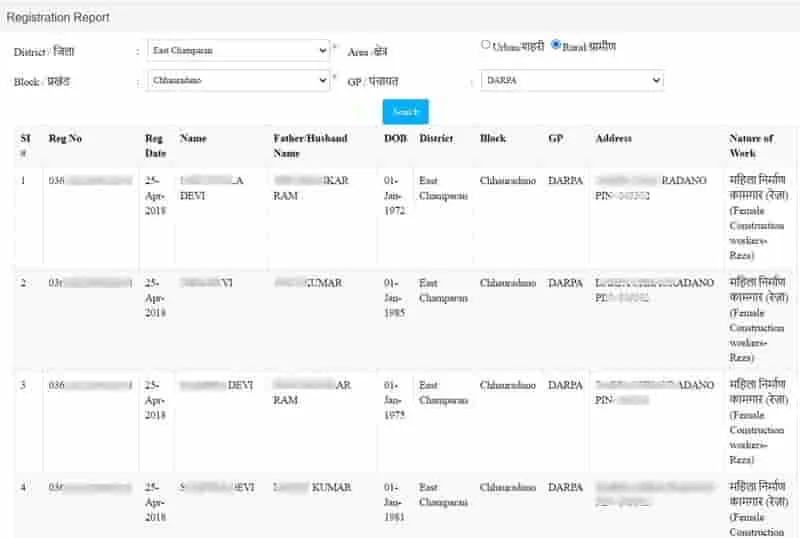
Task: Click the Name column header
Action: (x=193, y=138)
